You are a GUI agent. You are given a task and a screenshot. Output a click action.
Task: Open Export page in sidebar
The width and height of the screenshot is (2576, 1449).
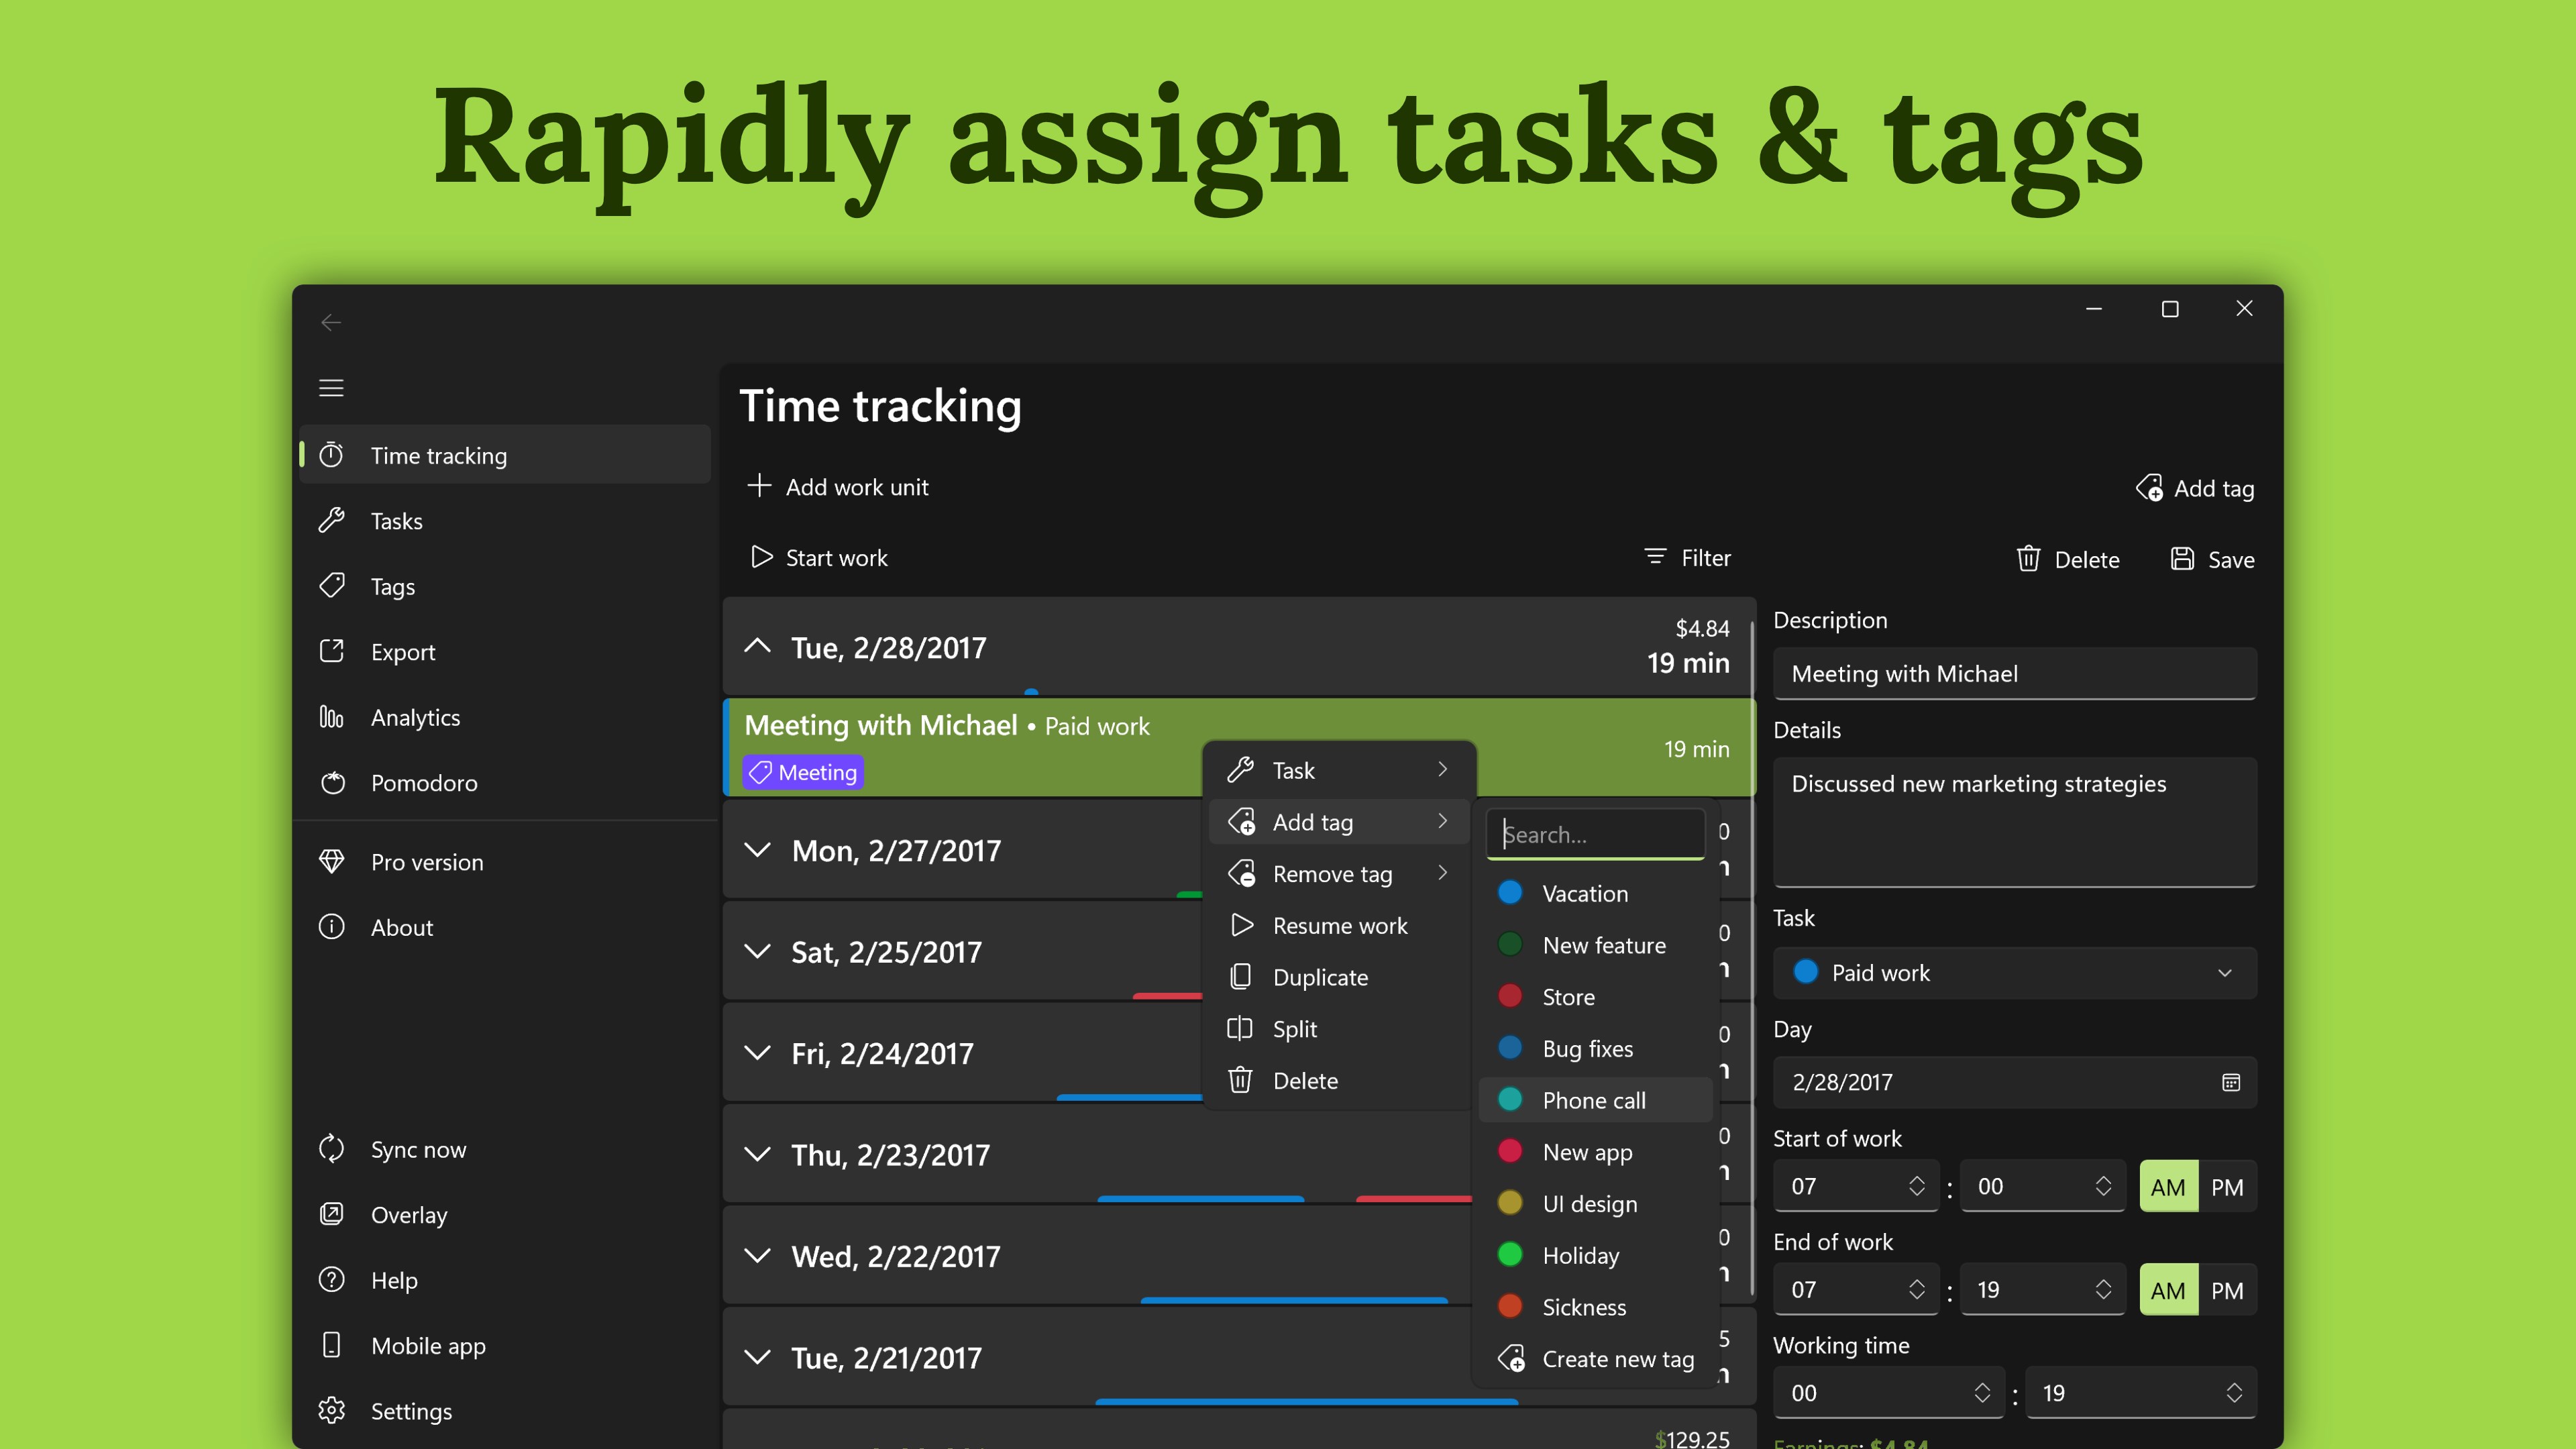[402, 652]
